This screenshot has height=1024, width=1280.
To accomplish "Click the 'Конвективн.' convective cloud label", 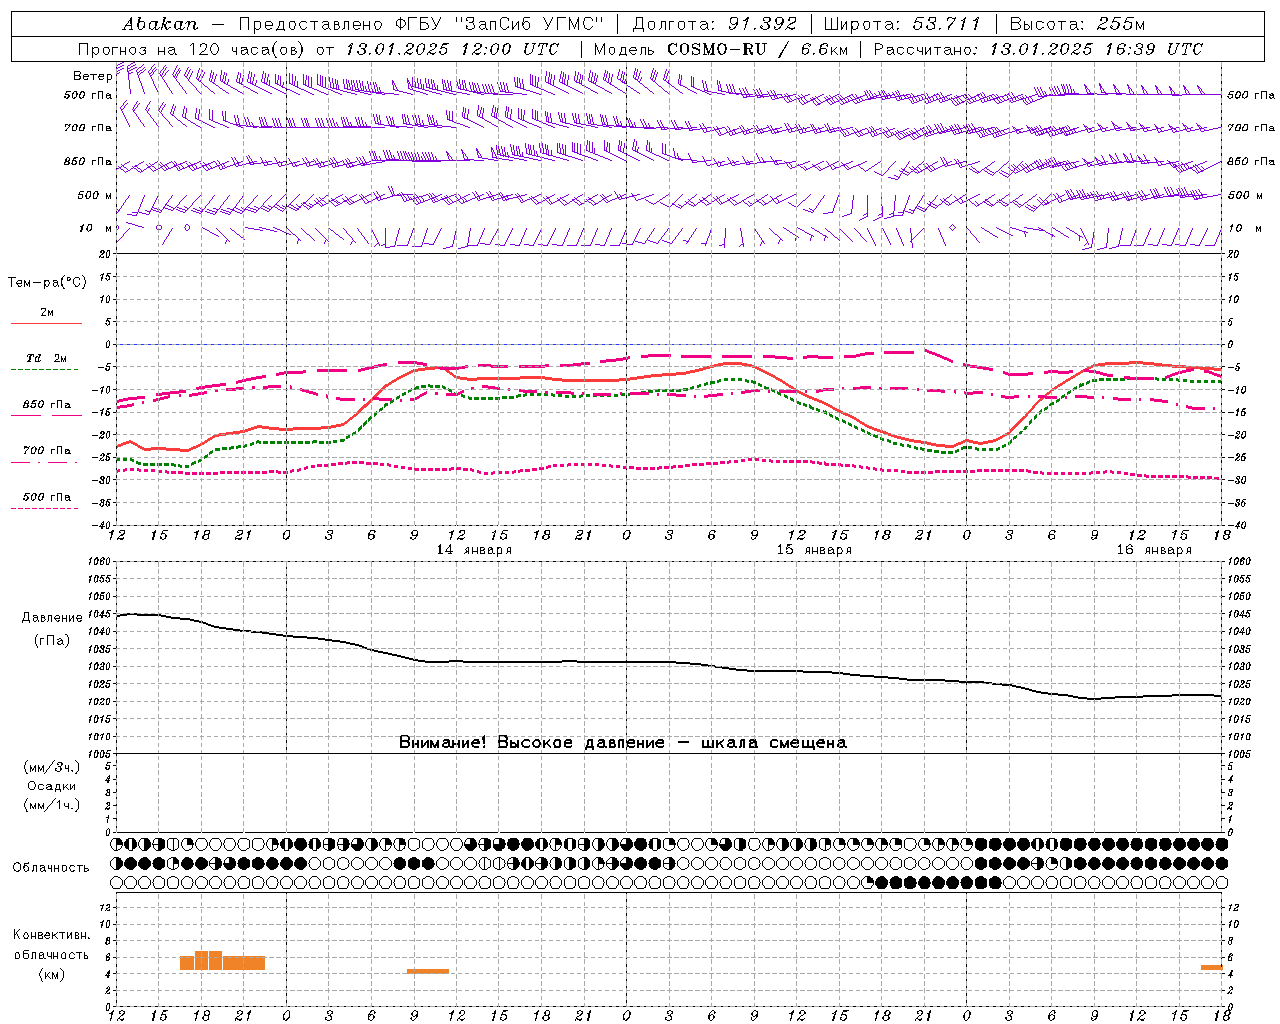I will [52, 935].
